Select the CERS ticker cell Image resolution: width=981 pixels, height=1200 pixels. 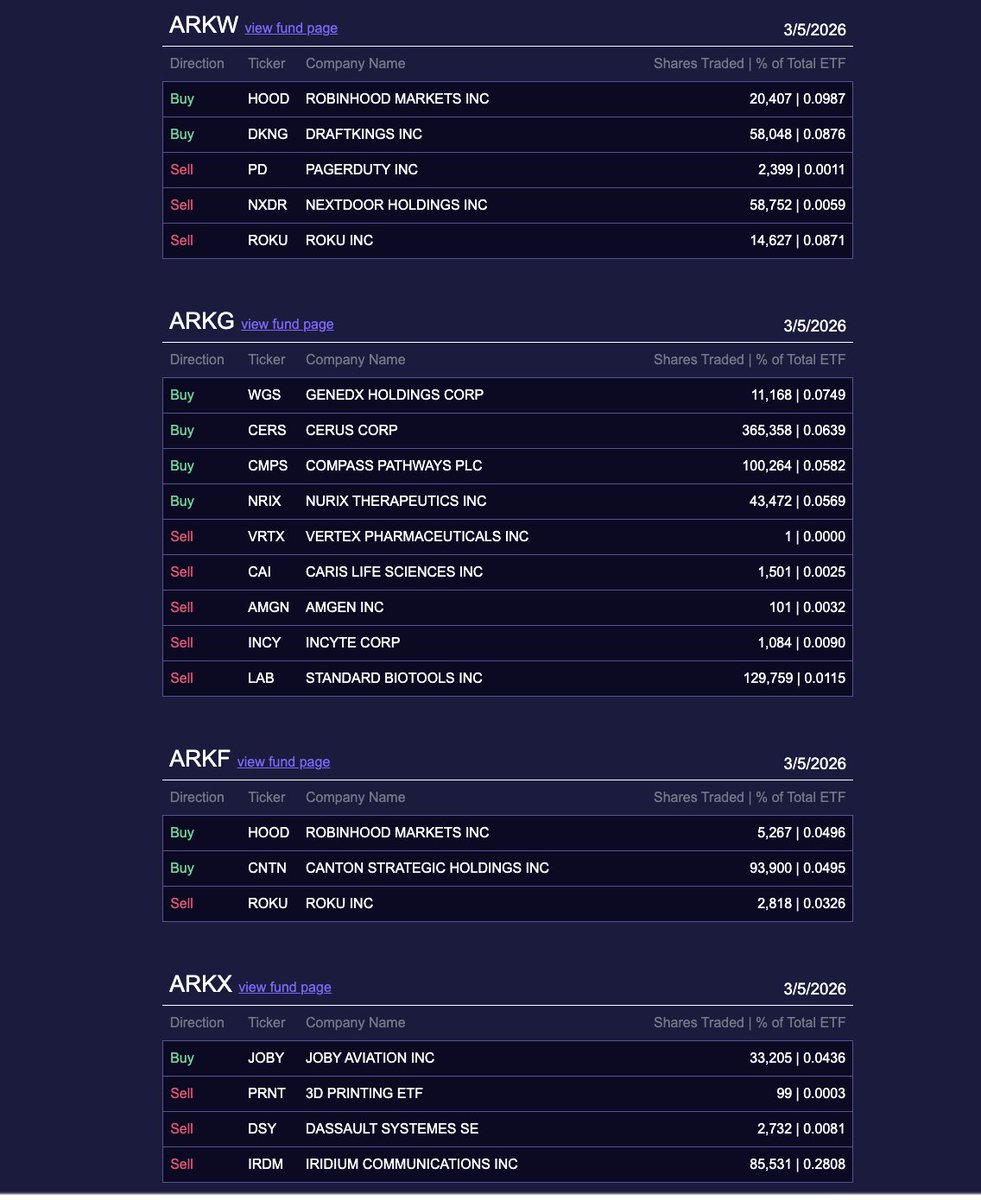click(267, 430)
